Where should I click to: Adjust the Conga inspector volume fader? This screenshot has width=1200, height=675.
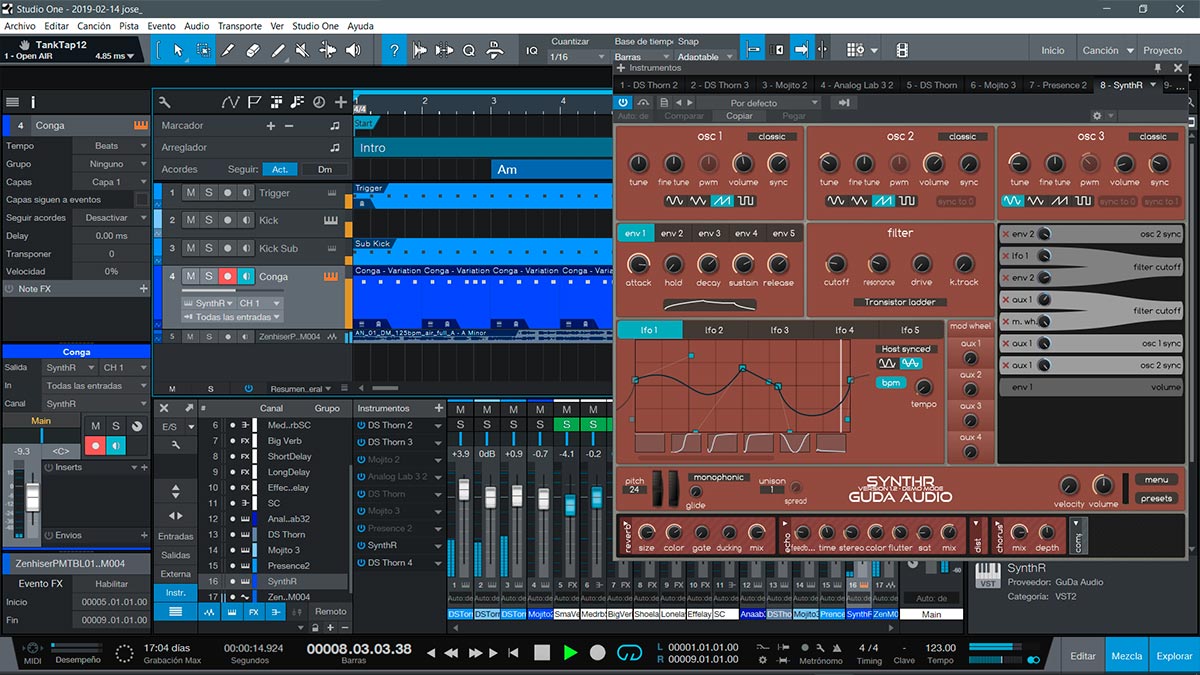click(x=32, y=497)
